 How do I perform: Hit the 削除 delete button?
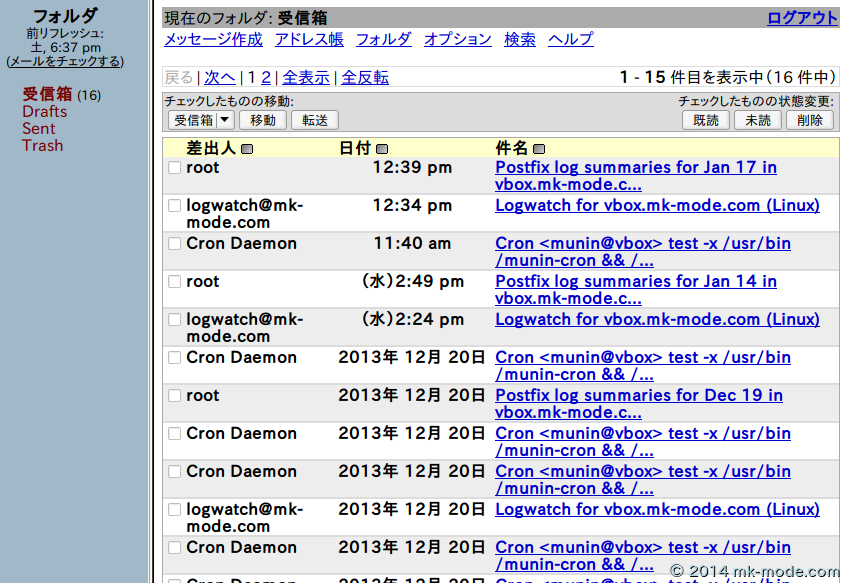click(810, 120)
